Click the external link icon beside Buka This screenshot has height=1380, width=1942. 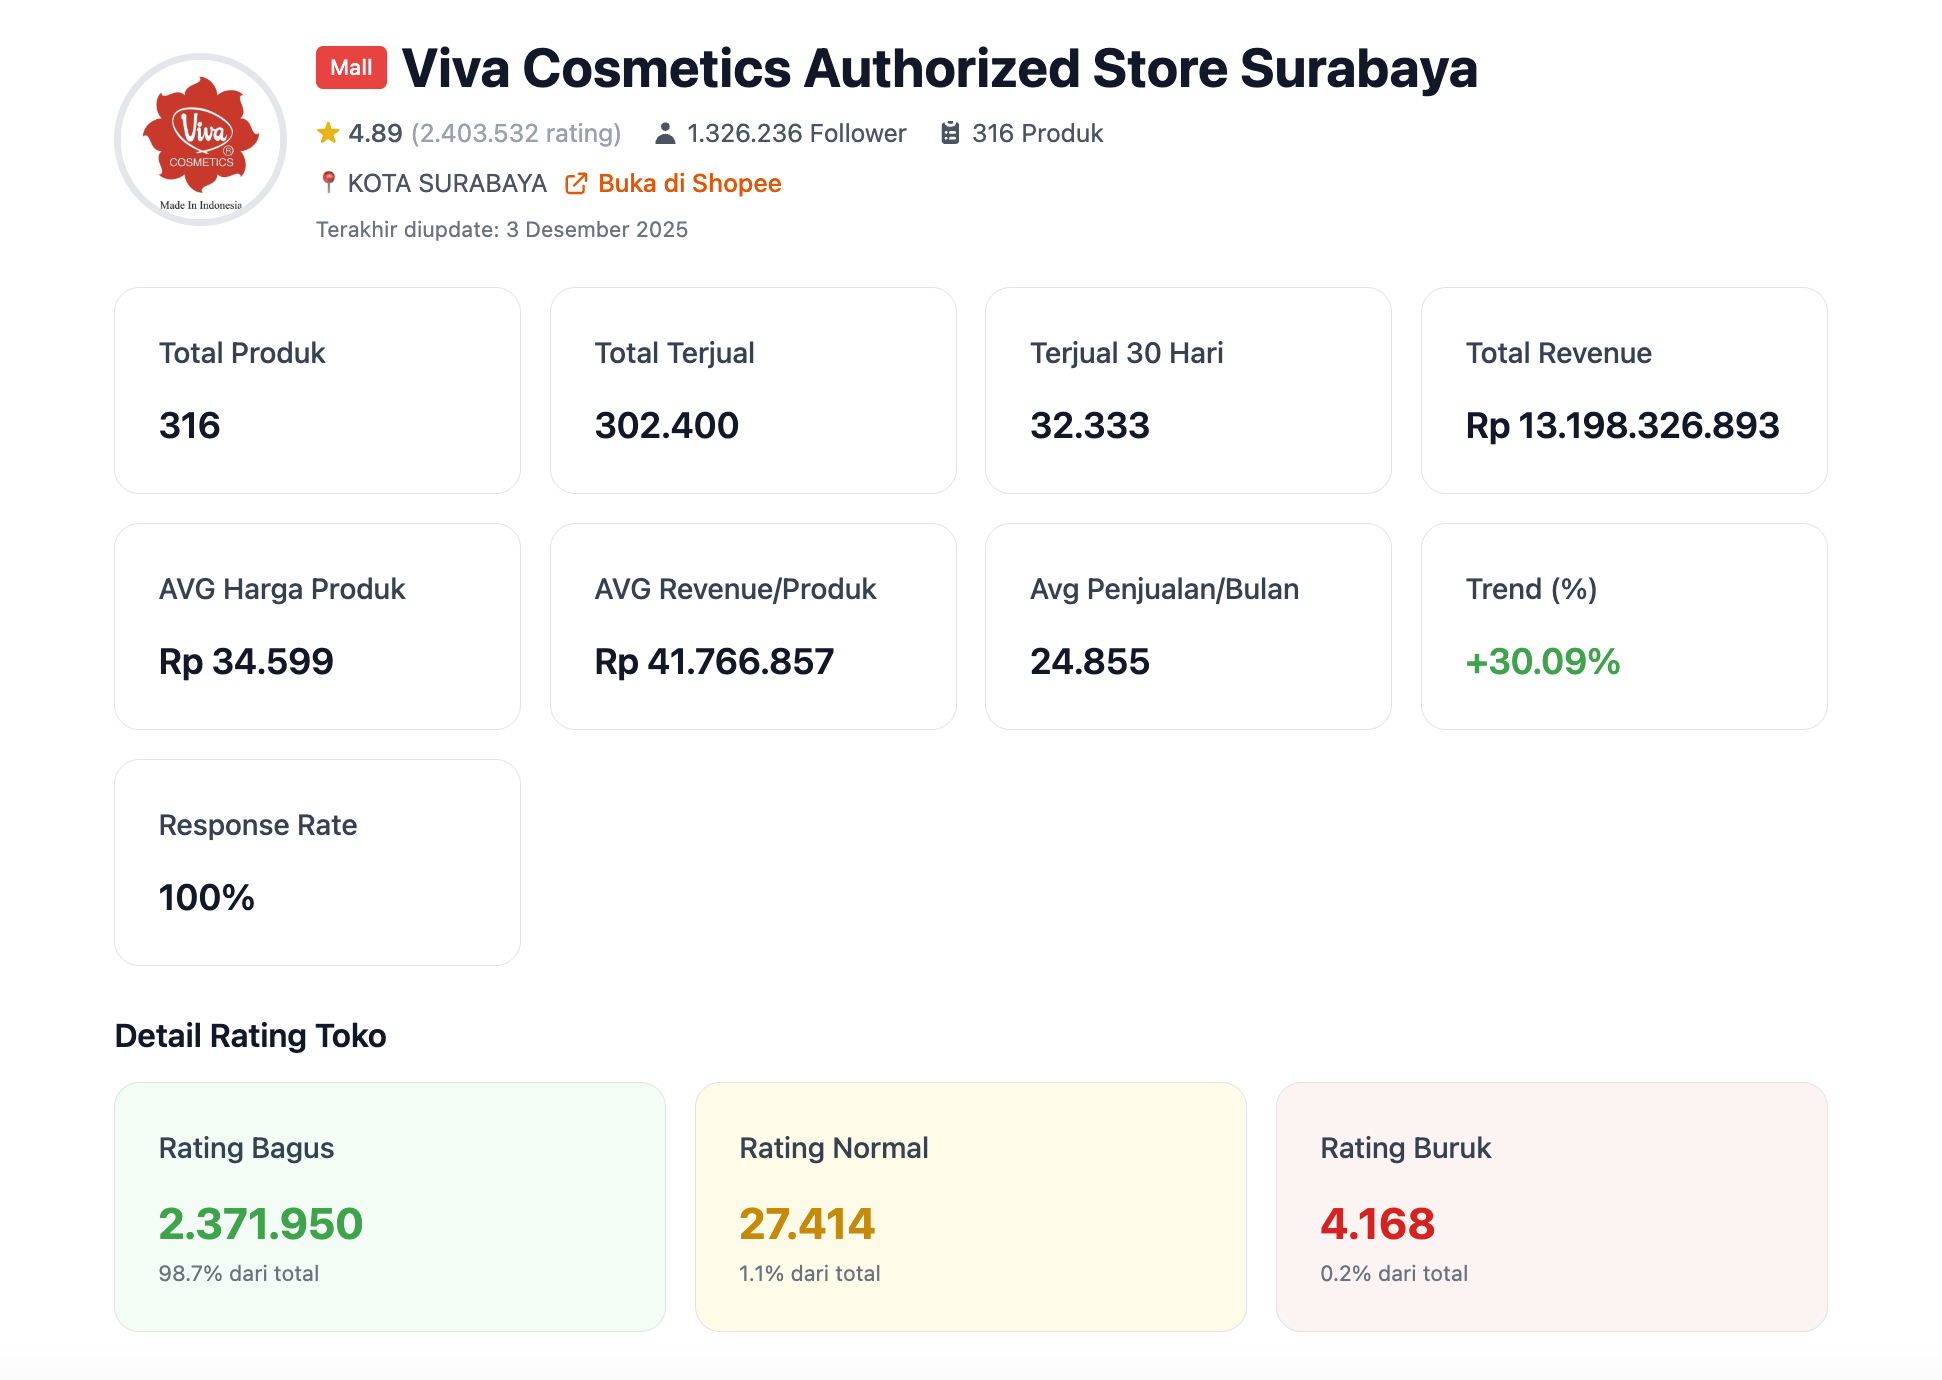pyautogui.click(x=576, y=183)
